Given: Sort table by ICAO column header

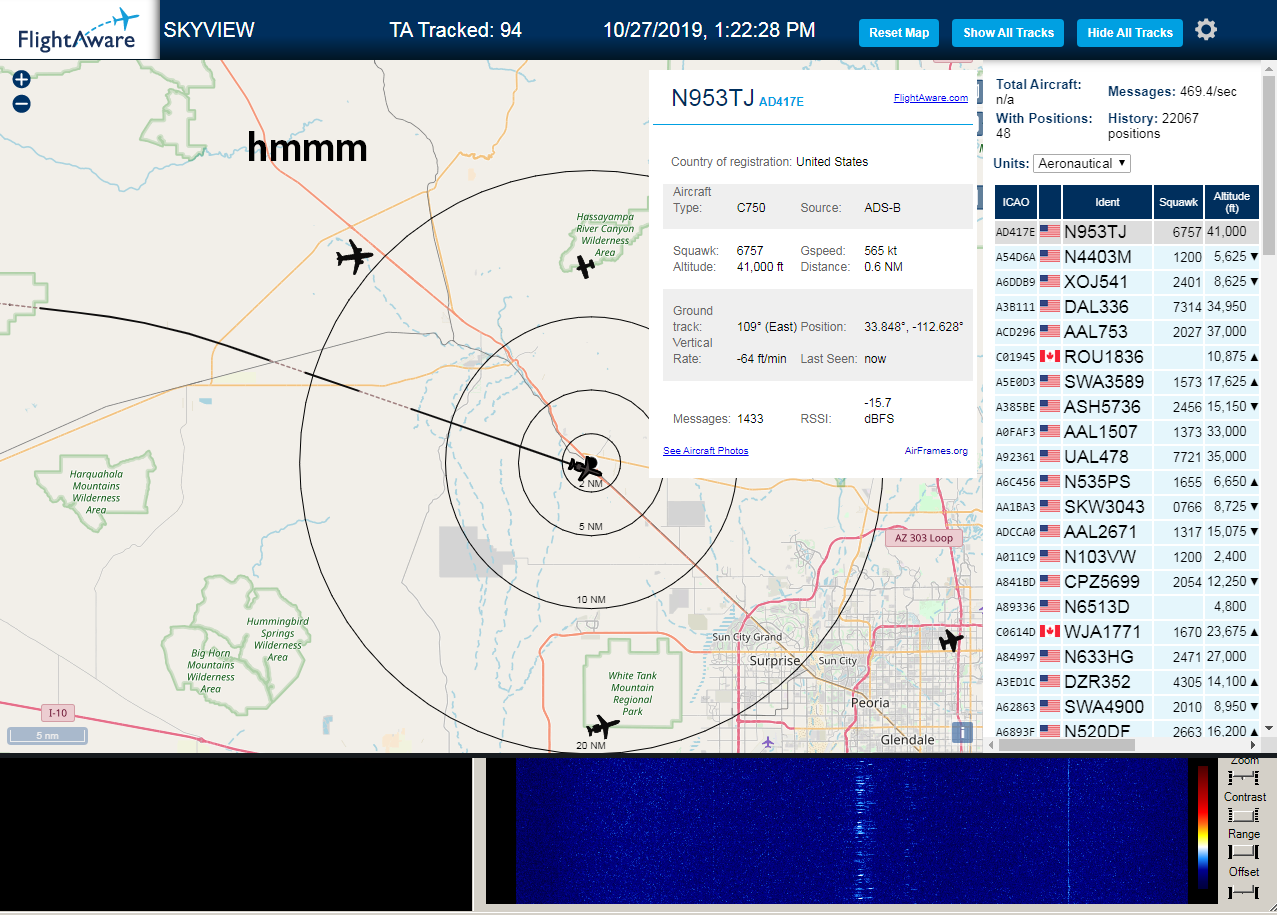Looking at the screenshot, I should 1015,202.
